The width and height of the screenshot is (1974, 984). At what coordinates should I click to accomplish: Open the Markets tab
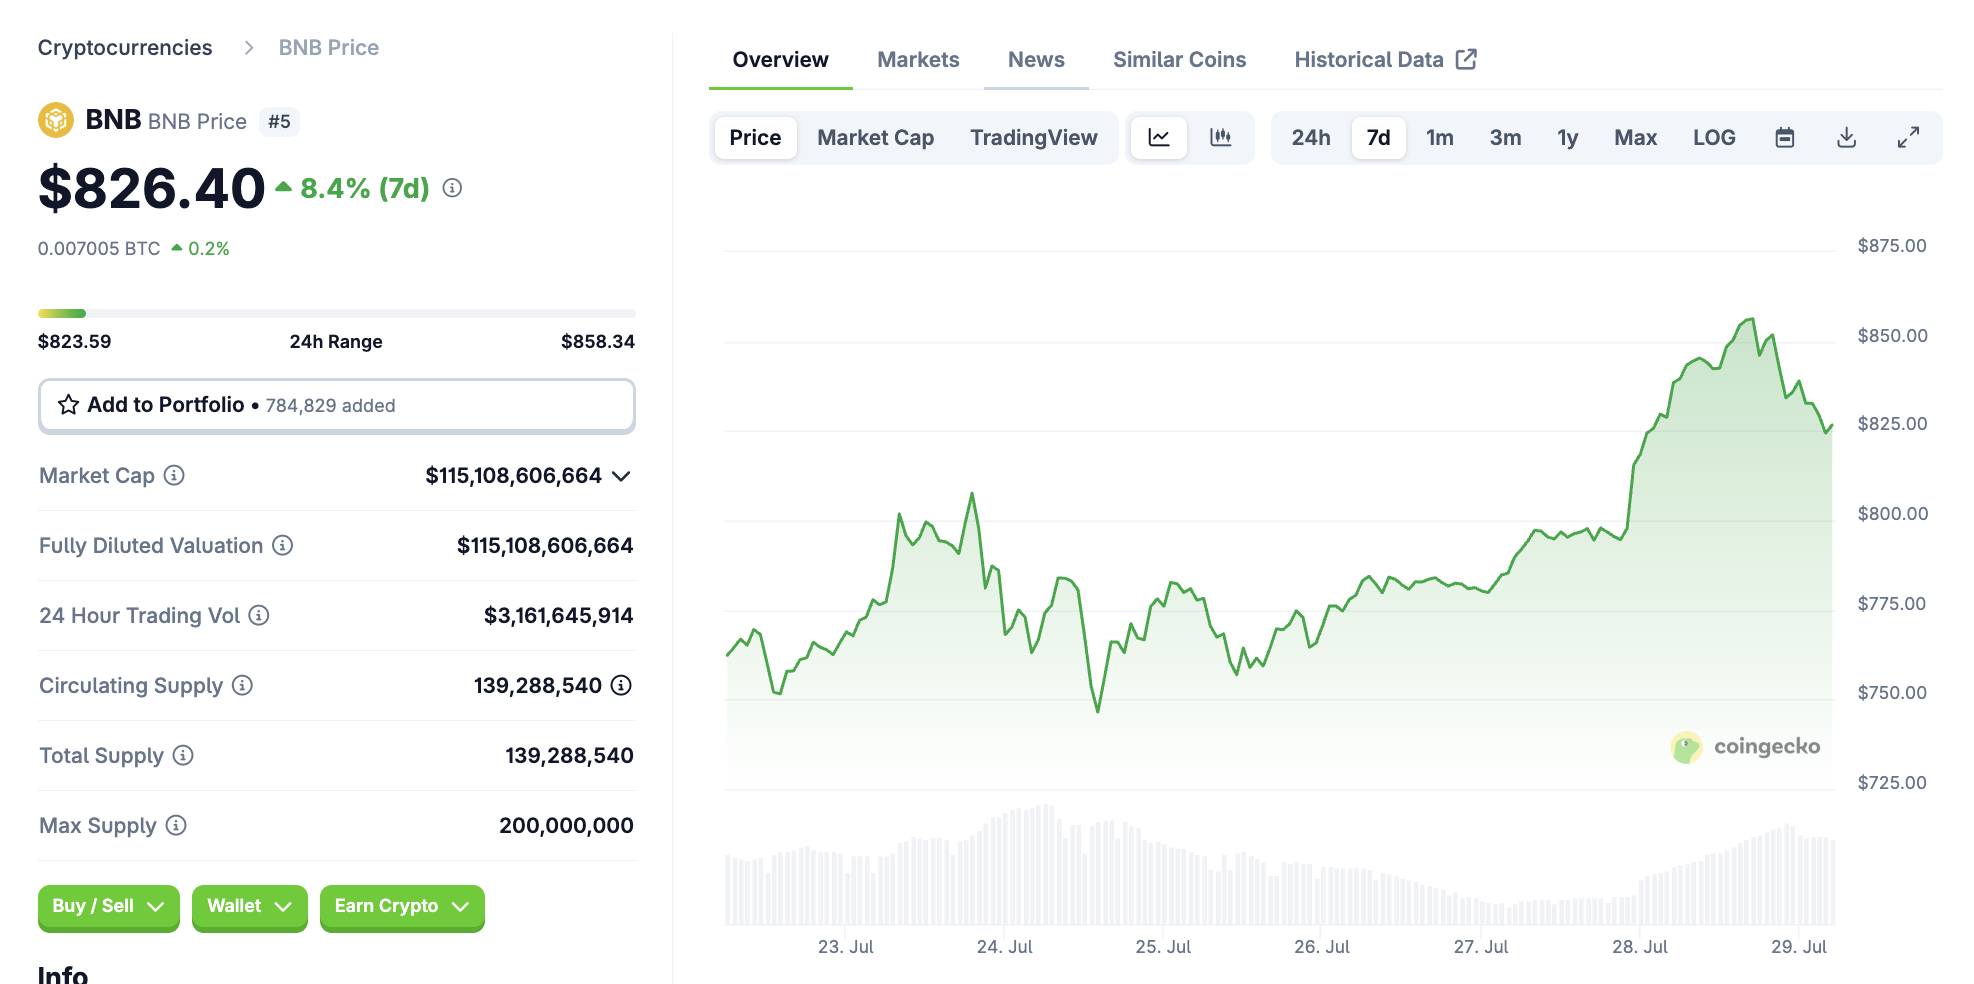[918, 60]
